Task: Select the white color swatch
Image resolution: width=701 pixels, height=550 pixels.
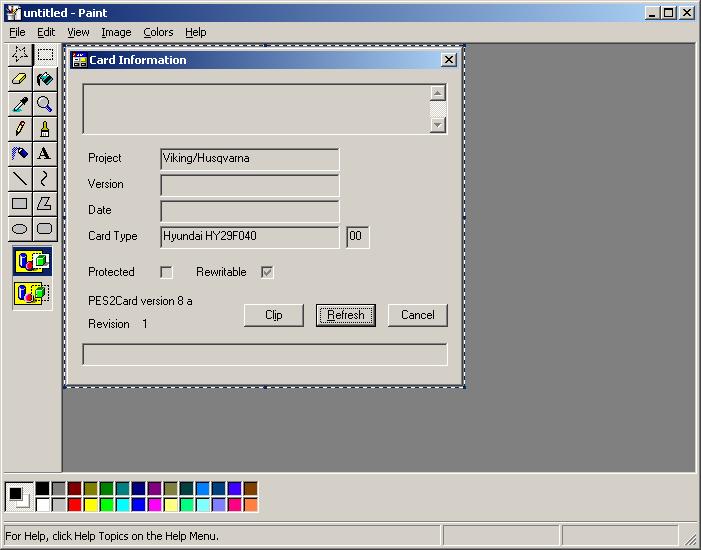Action: pos(42,505)
